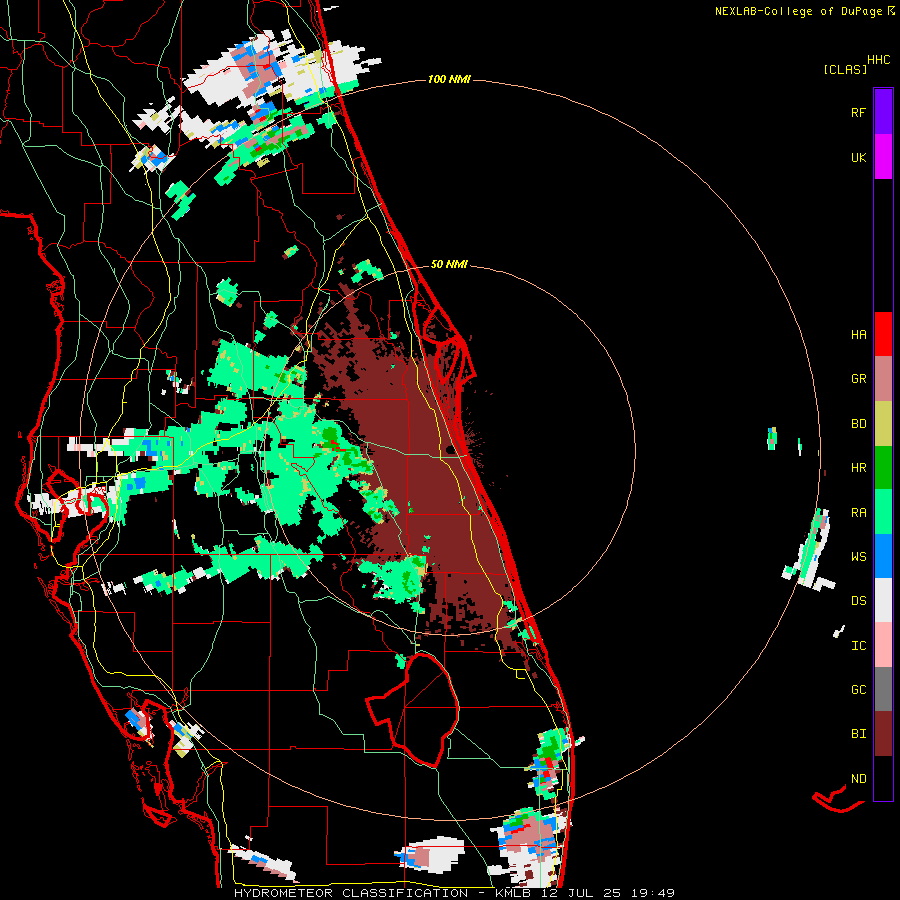Click the 50 NMI range ring label
The width and height of the screenshot is (900, 900).
[x=449, y=264]
